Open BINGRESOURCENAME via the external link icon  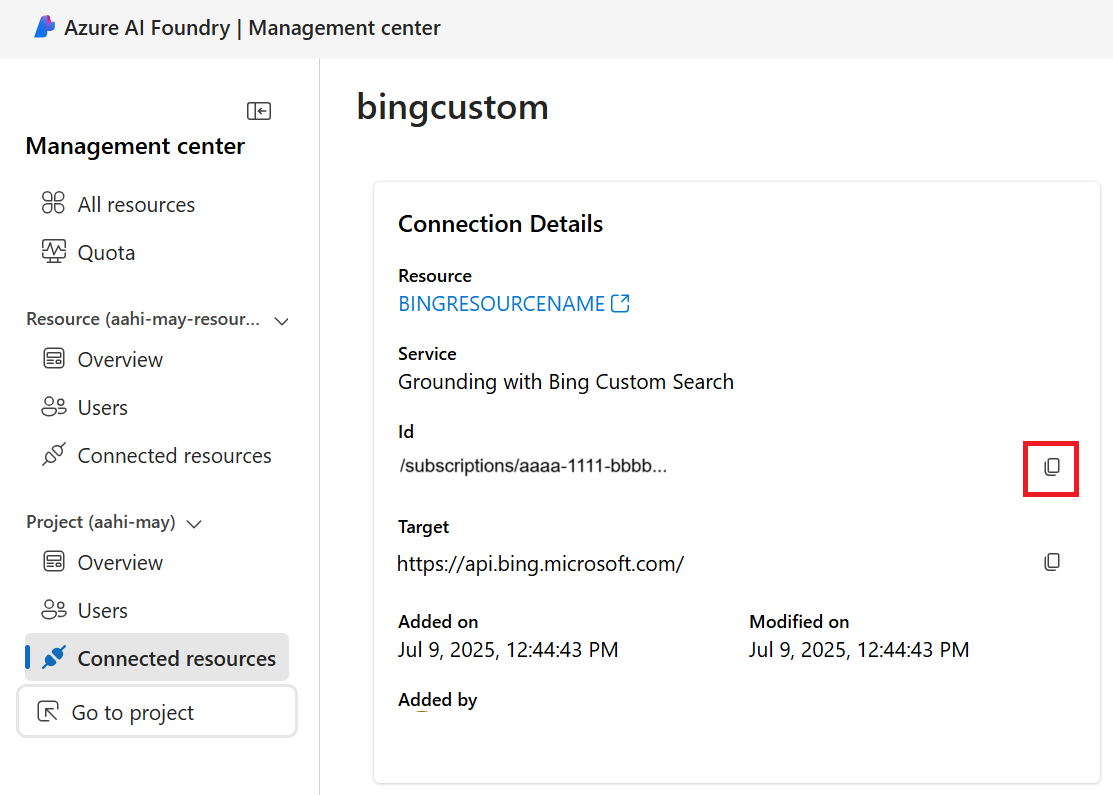[x=622, y=303]
